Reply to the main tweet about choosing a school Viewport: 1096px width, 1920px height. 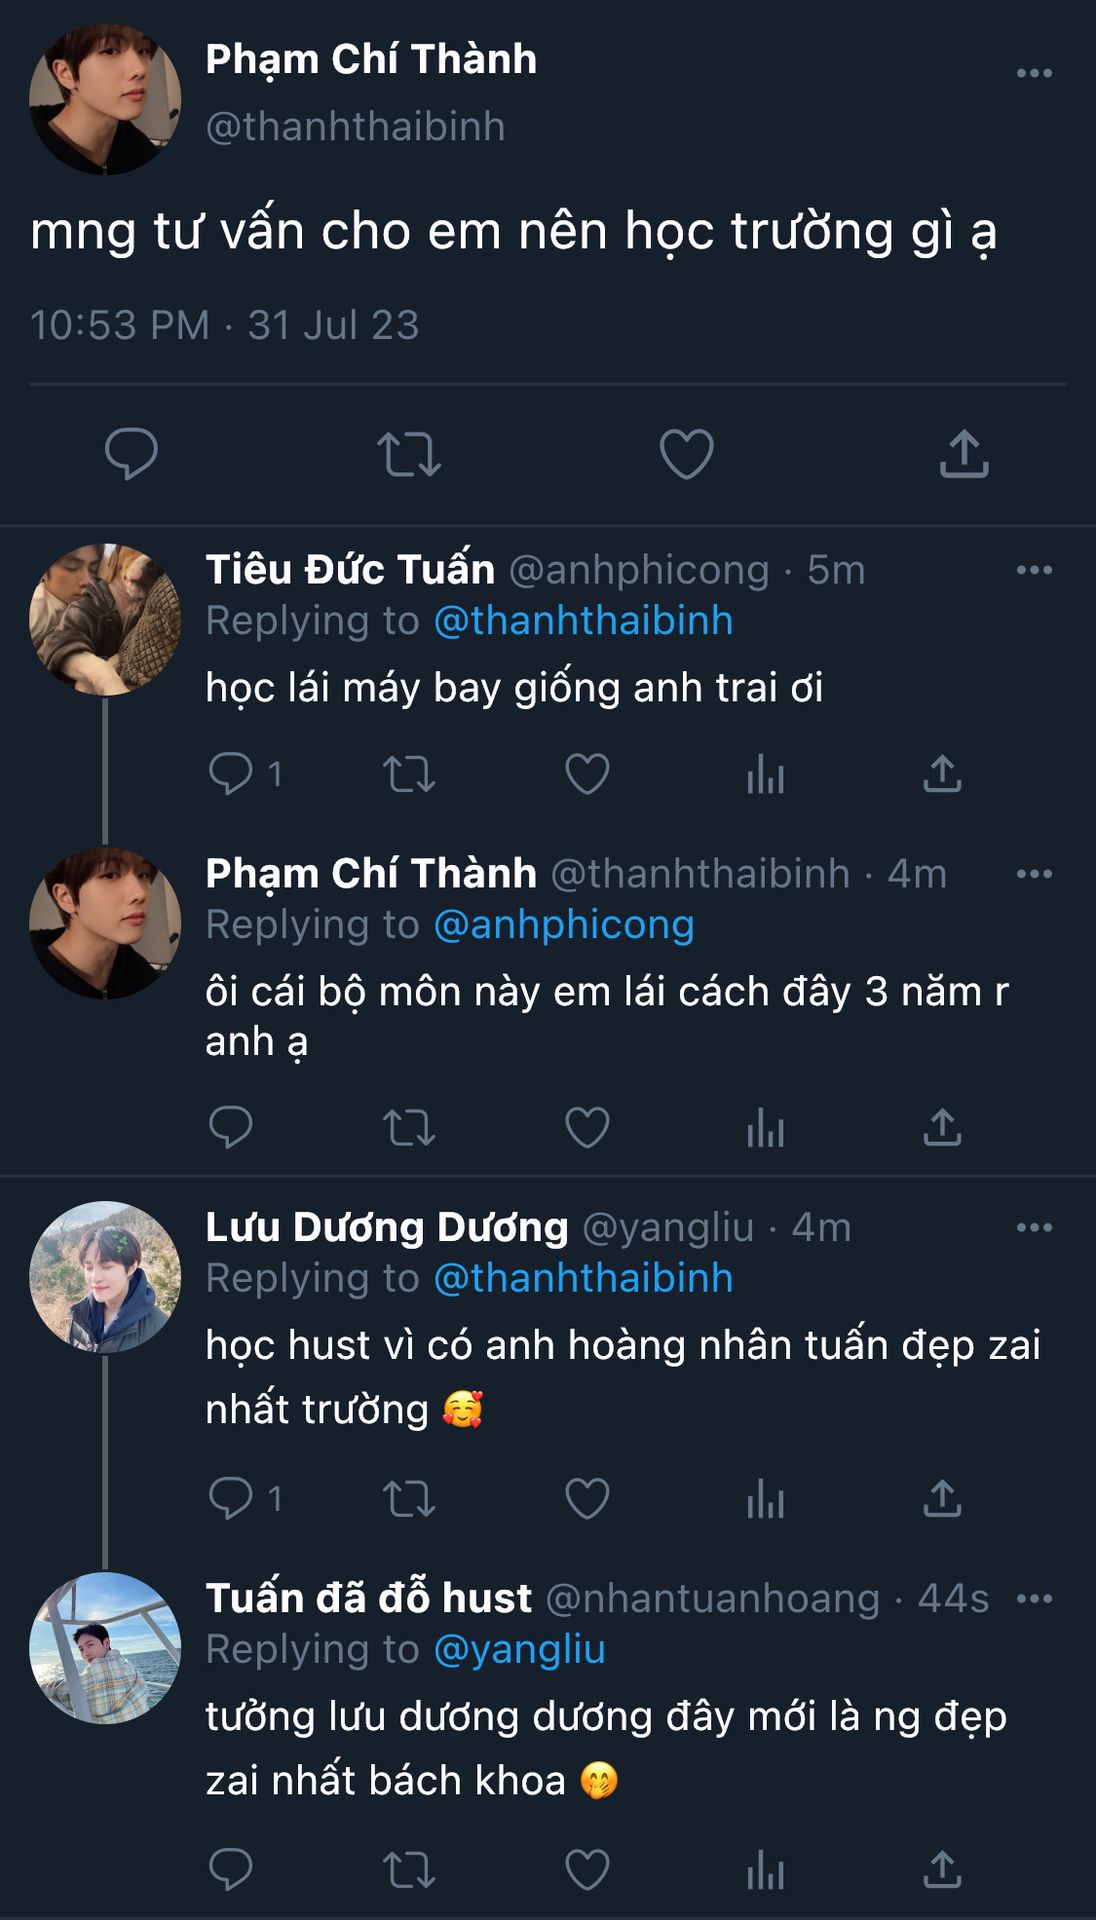point(131,453)
